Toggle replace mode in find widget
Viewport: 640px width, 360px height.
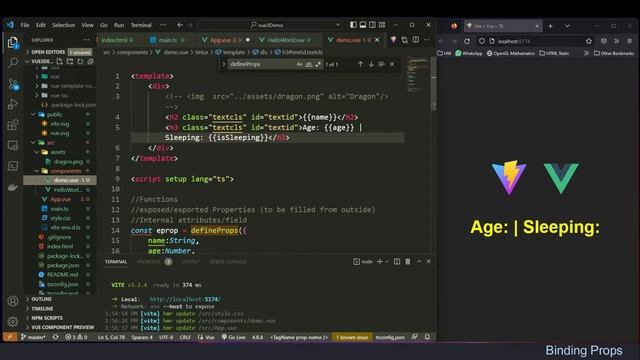tap(224, 64)
